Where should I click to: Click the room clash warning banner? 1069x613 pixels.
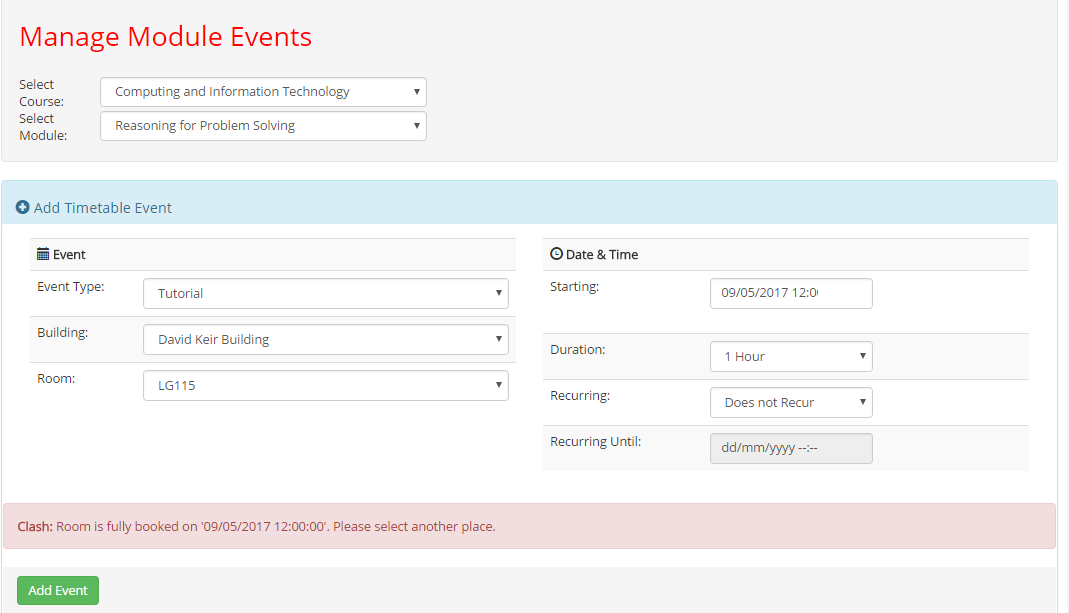534,525
